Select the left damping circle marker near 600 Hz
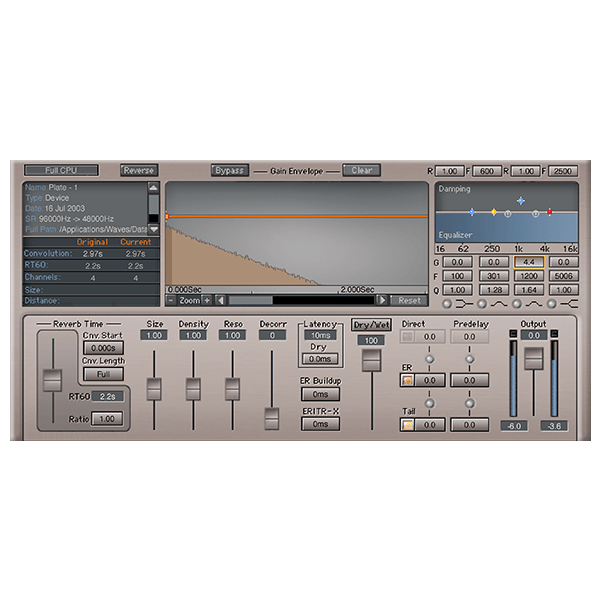Screen dimensions: 600x600 click(x=508, y=214)
